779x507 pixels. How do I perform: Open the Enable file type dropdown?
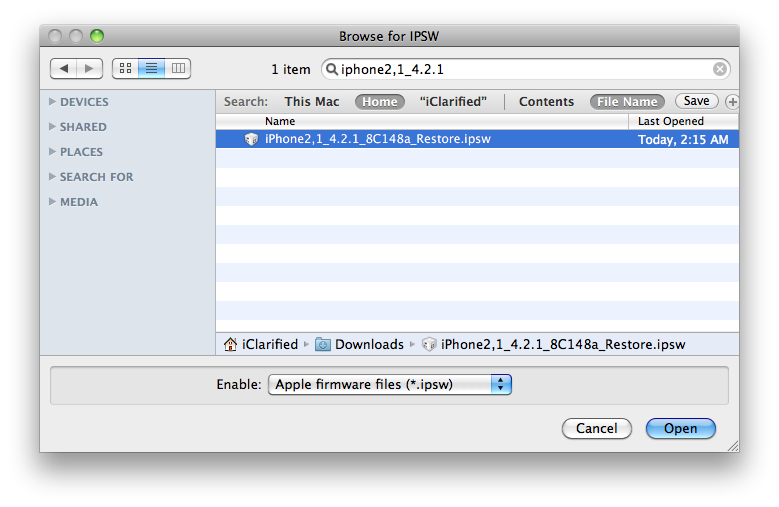(x=390, y=384)
